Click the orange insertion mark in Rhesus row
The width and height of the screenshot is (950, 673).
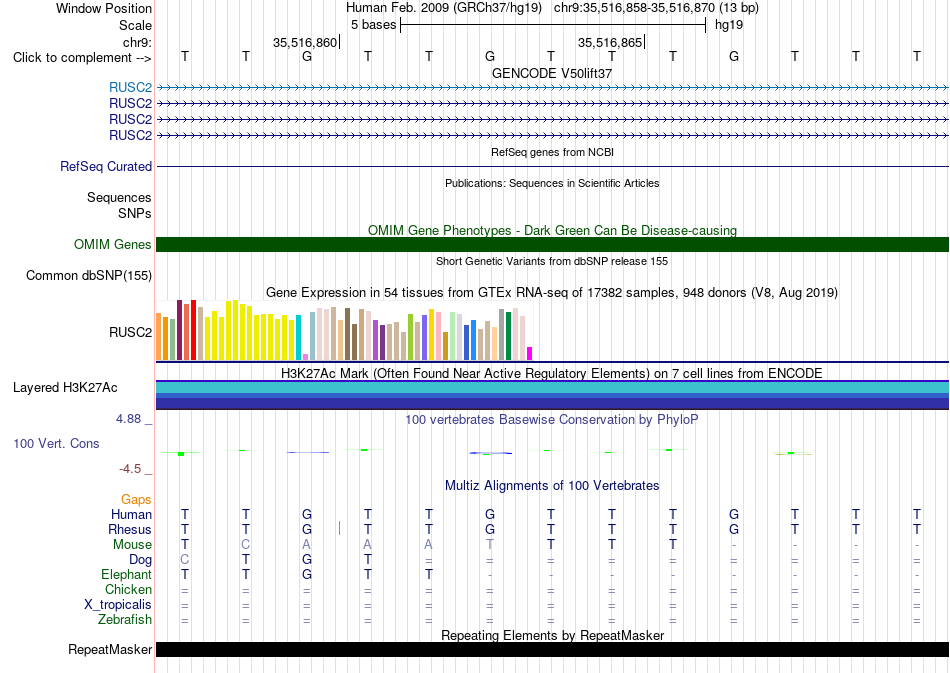339,528
